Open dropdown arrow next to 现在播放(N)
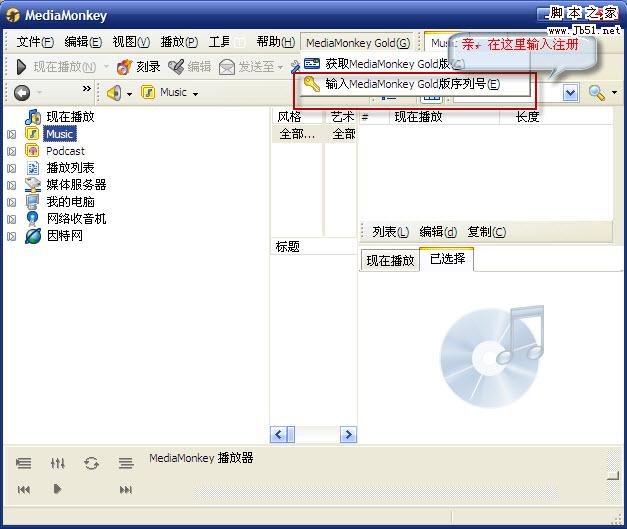This screenshot has height=529, width=627. (106, 67)
